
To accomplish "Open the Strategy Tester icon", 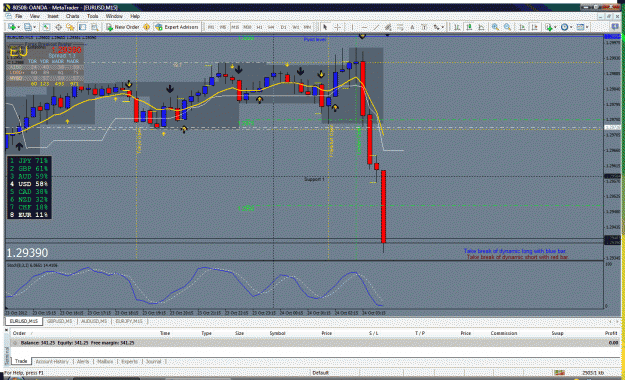I will 94,27.
